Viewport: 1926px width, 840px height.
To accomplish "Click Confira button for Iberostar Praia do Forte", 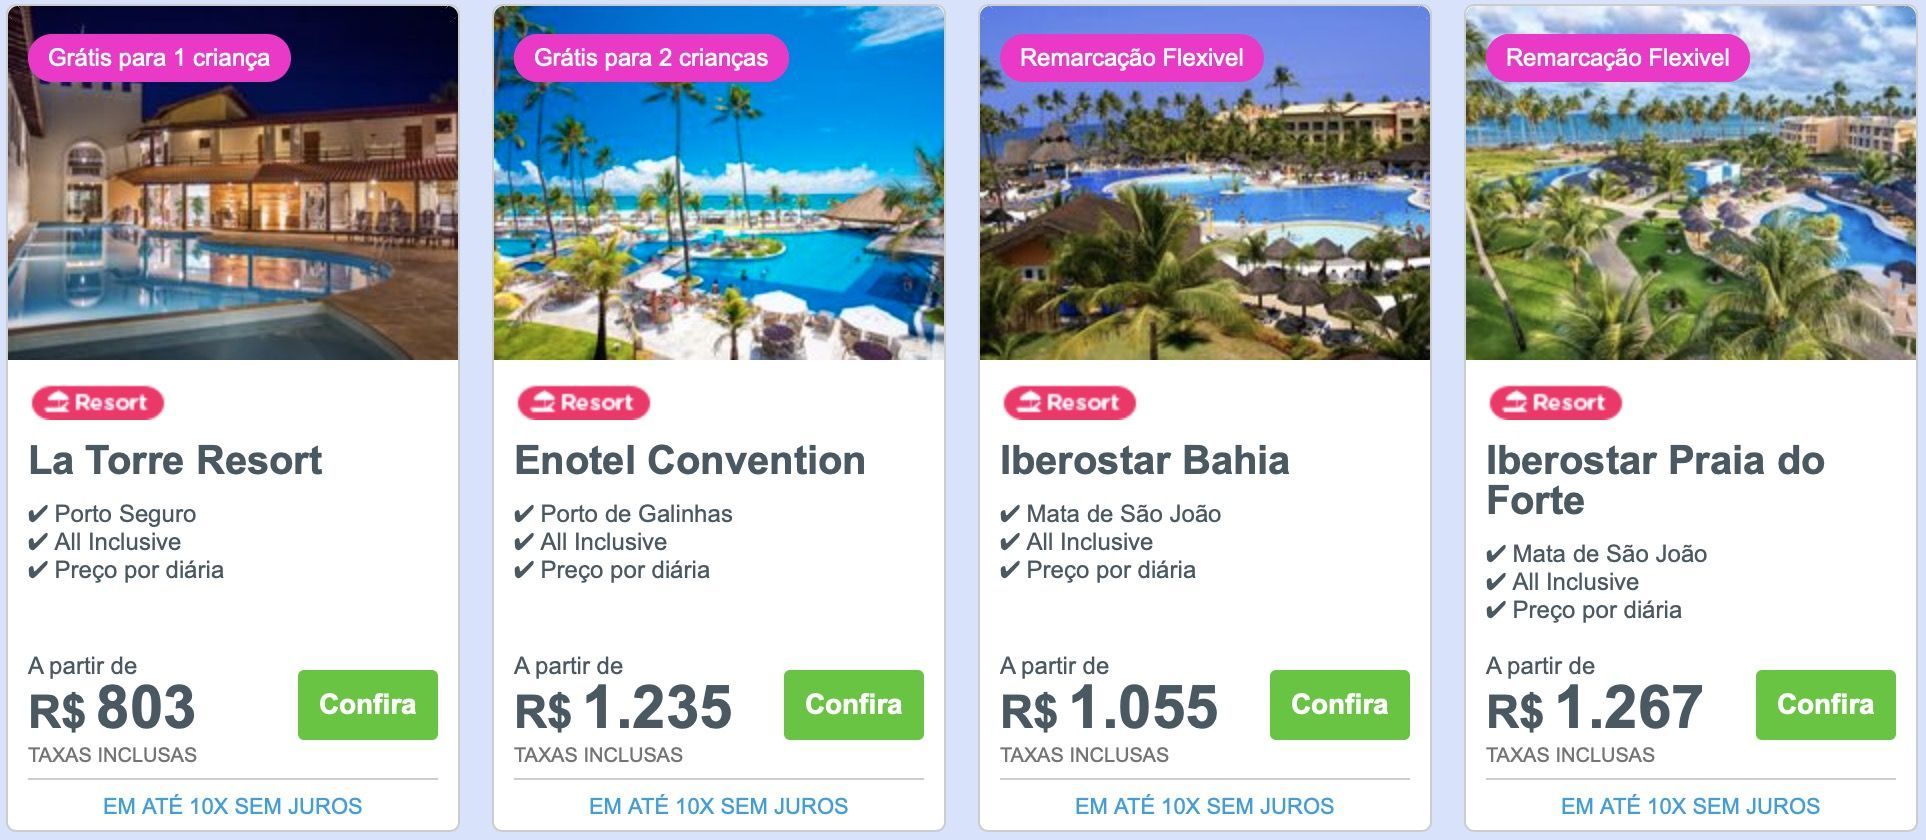I will [1826, 705].
